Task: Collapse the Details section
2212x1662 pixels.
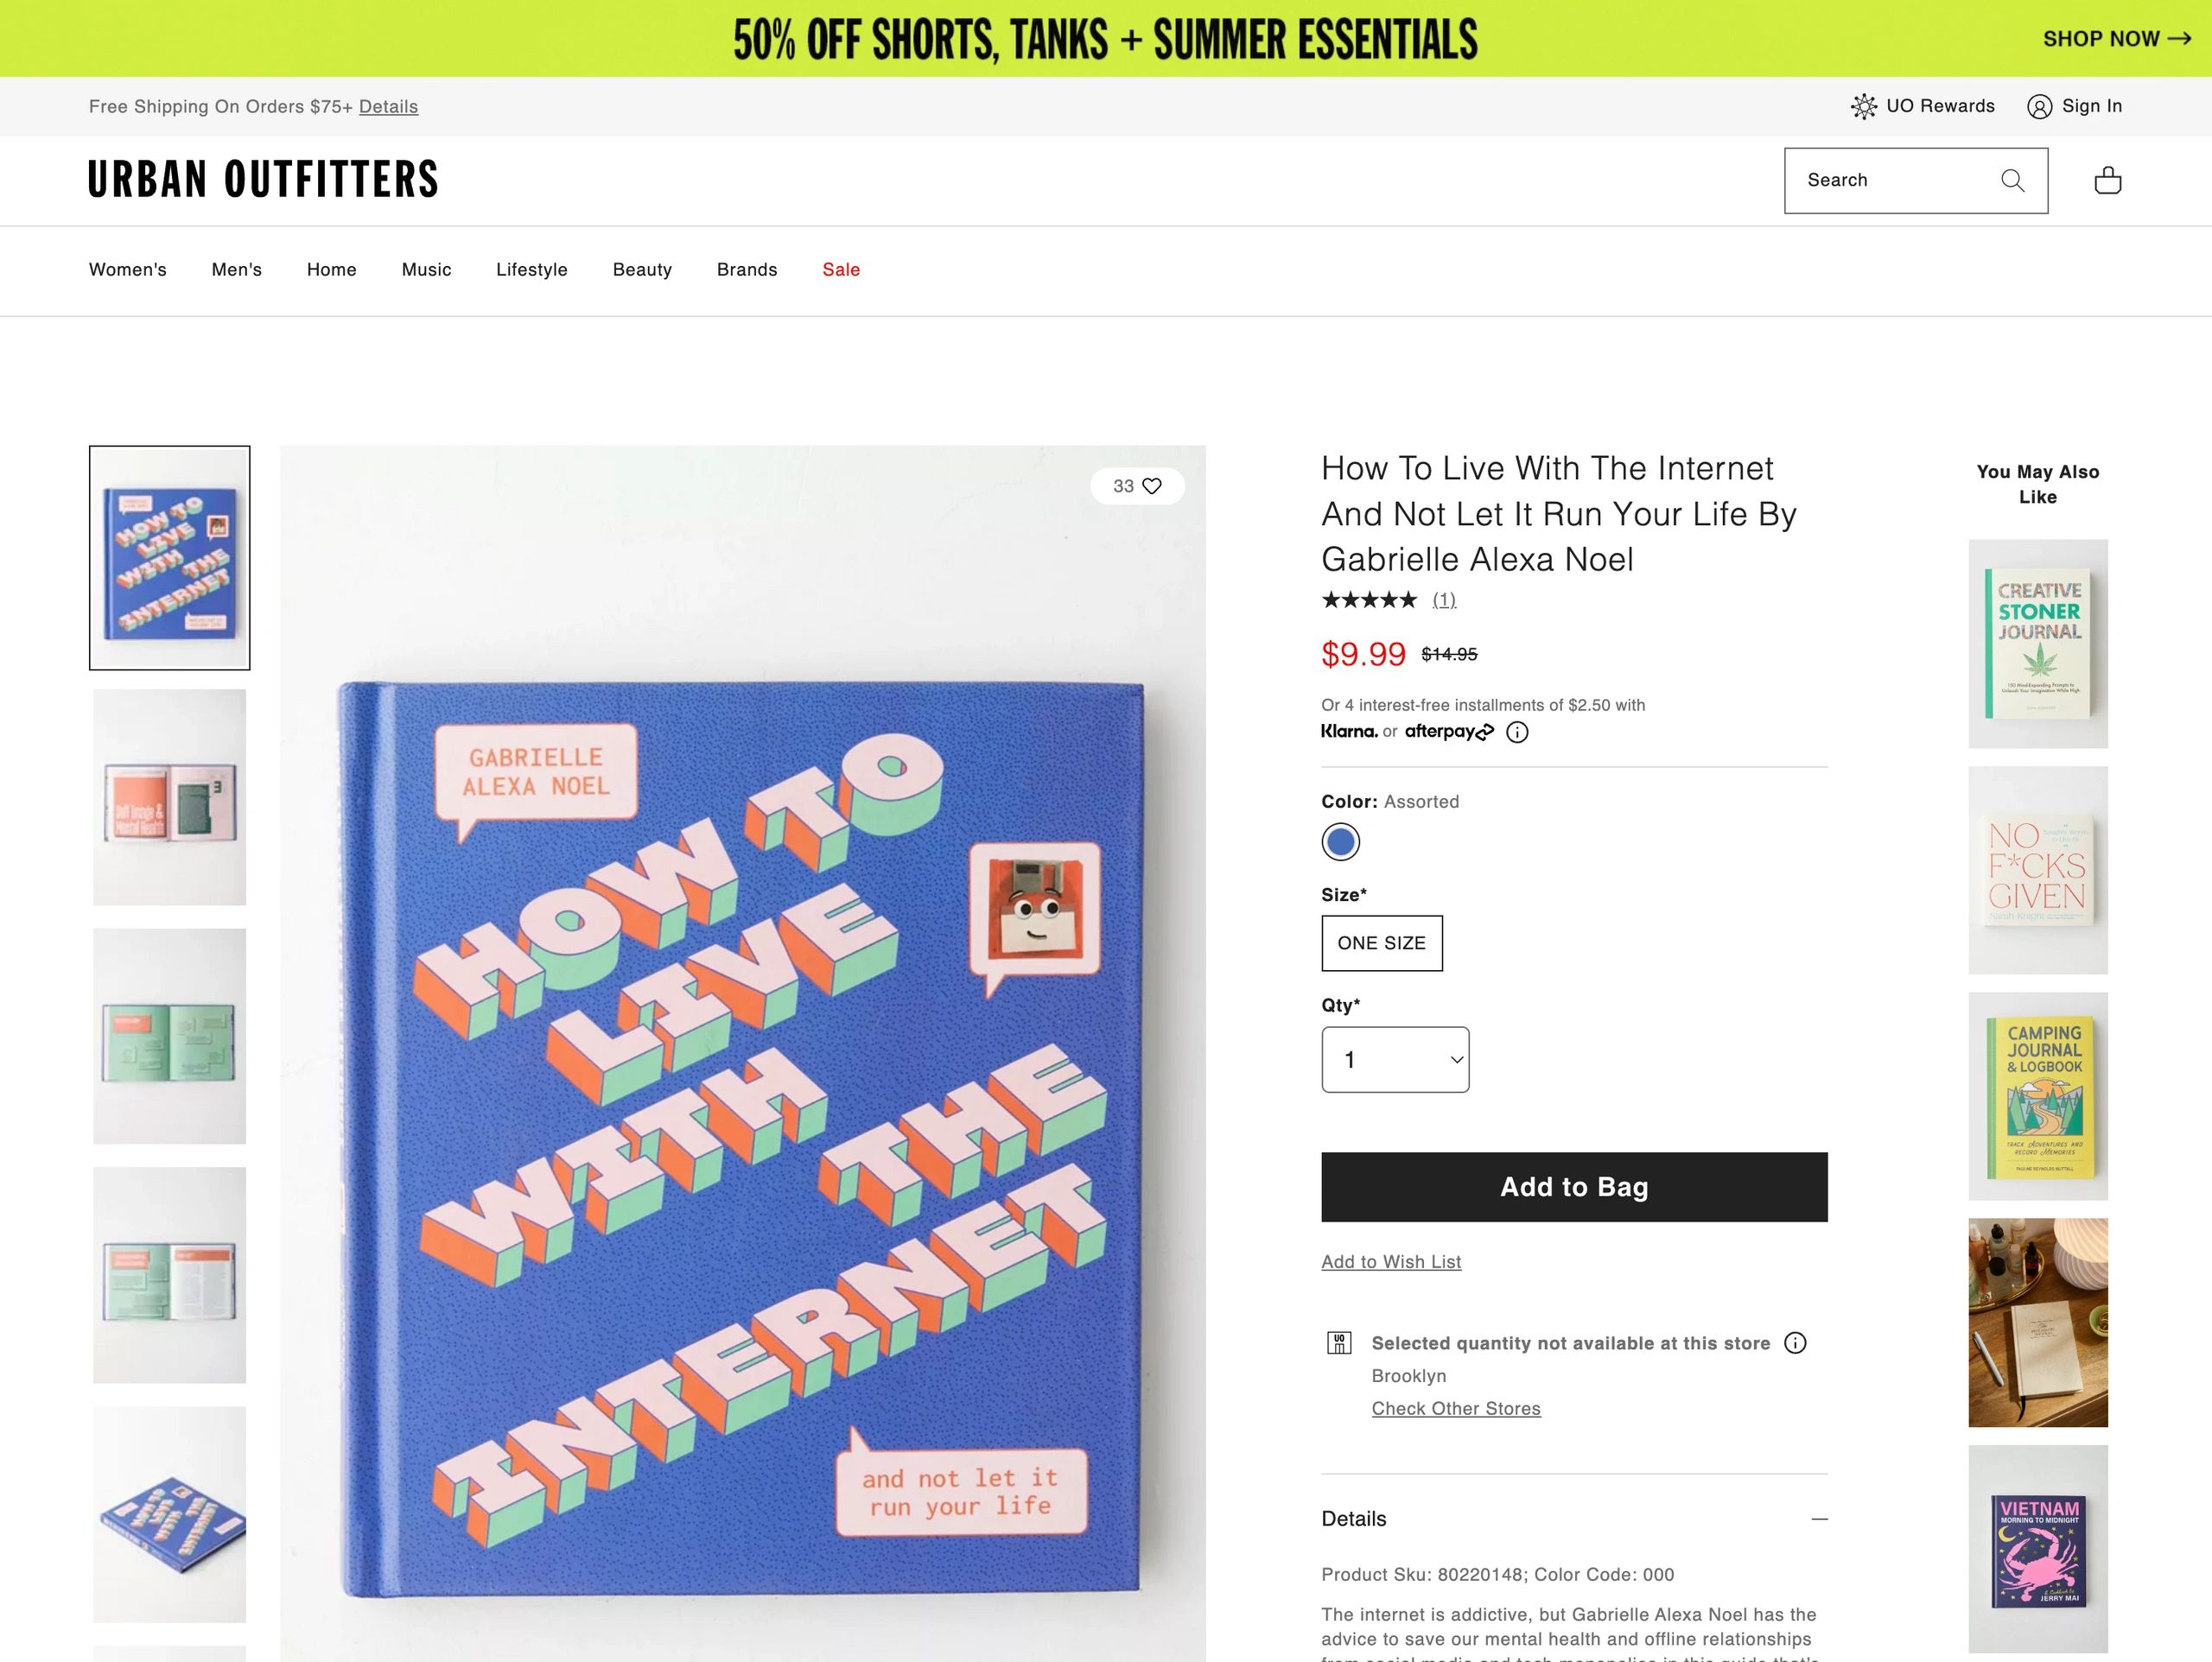Action: (x=1819, y=1519)
